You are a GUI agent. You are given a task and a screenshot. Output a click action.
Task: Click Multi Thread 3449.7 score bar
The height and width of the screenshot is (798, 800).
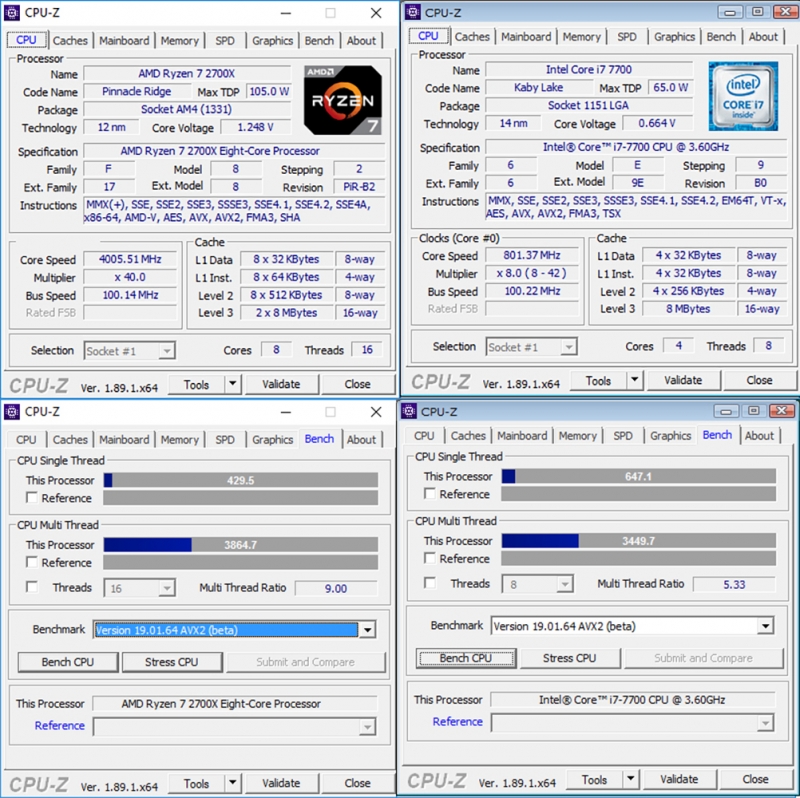click(639, 540)
